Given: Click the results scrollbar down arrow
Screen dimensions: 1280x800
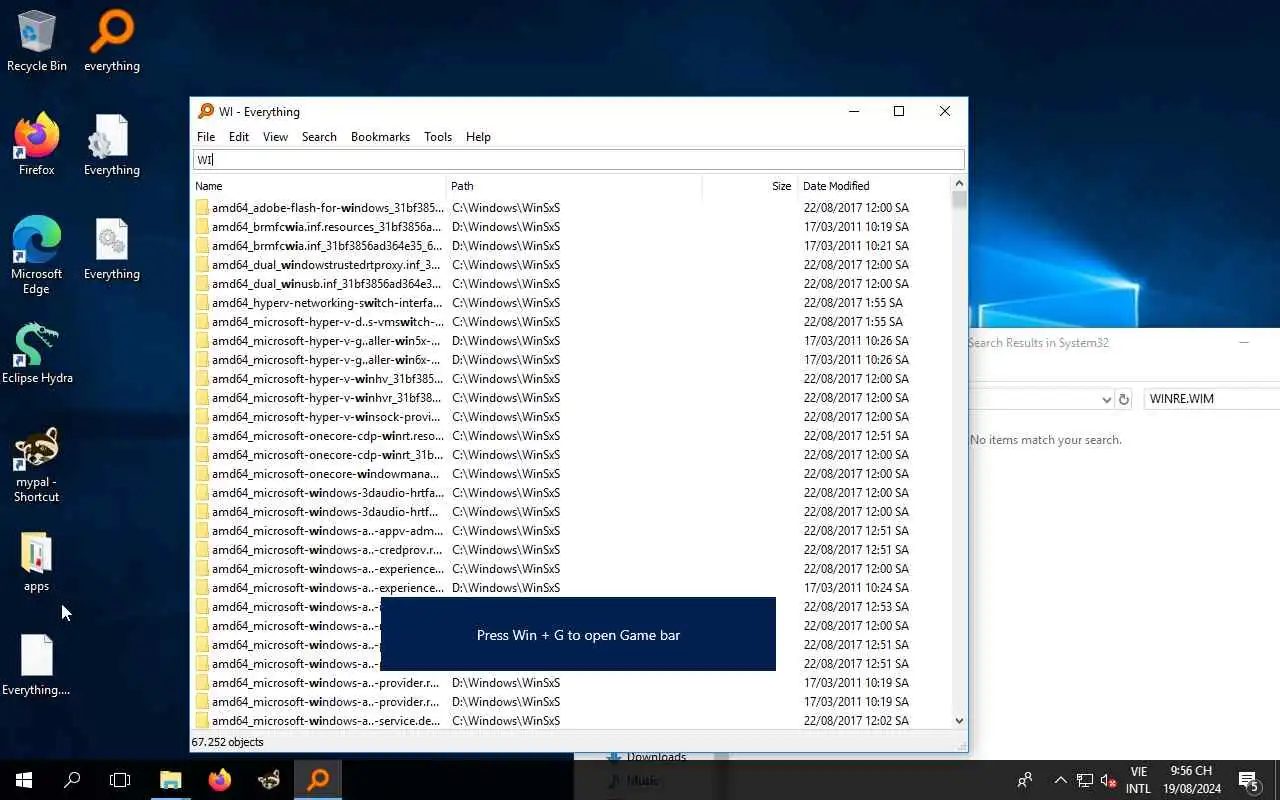Looking at the screenshot, I should pos(959,720).
